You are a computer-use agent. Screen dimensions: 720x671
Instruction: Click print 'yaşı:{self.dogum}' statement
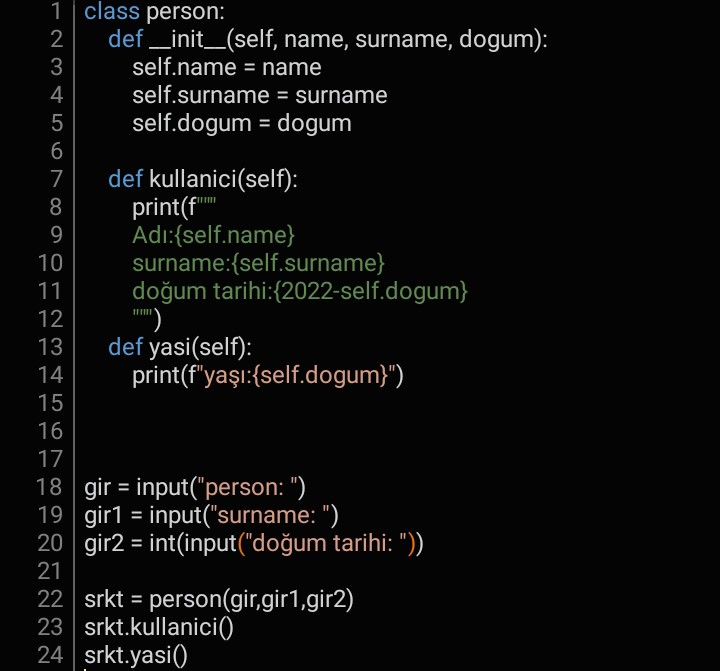point(268,375)
